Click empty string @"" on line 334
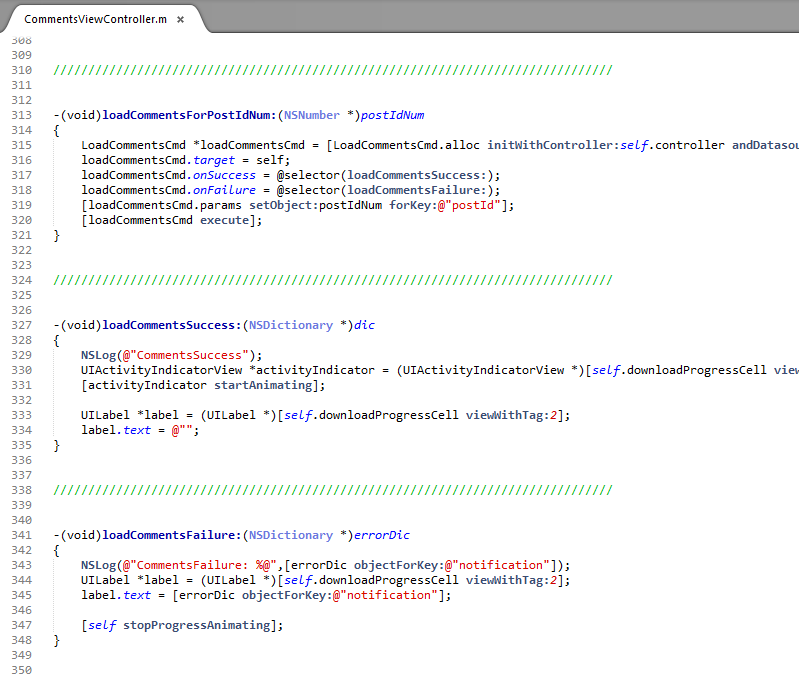This screenshot has width=799, height=679. (182, 430)
